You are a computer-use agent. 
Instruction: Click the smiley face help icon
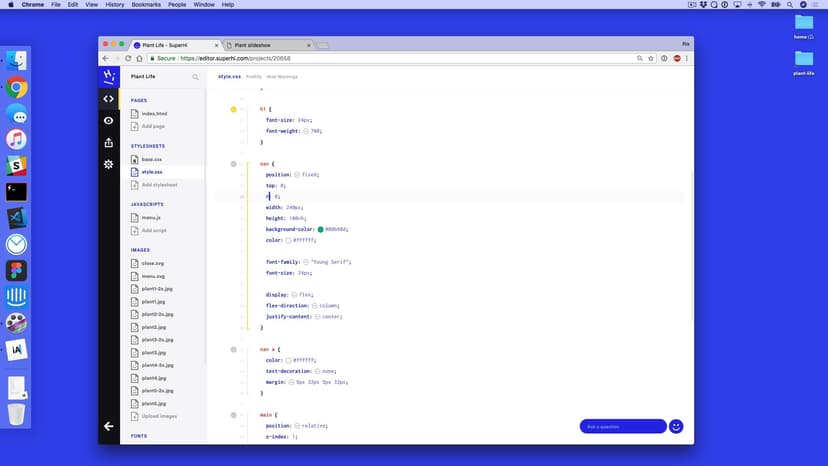coord(676,426)
